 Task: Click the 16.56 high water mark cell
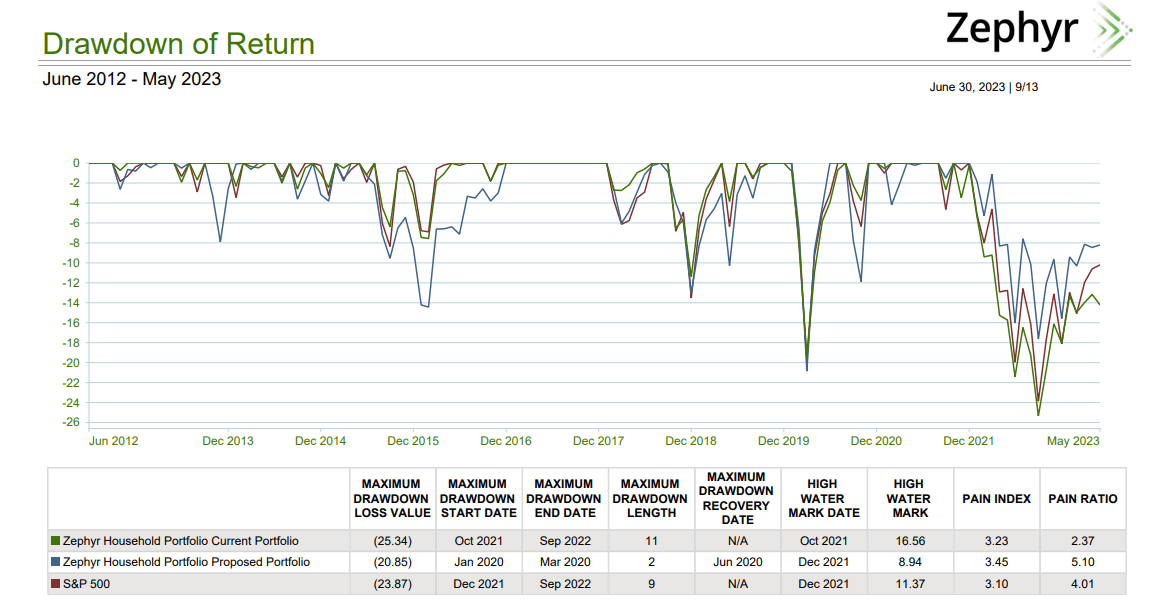pos(910,541)
